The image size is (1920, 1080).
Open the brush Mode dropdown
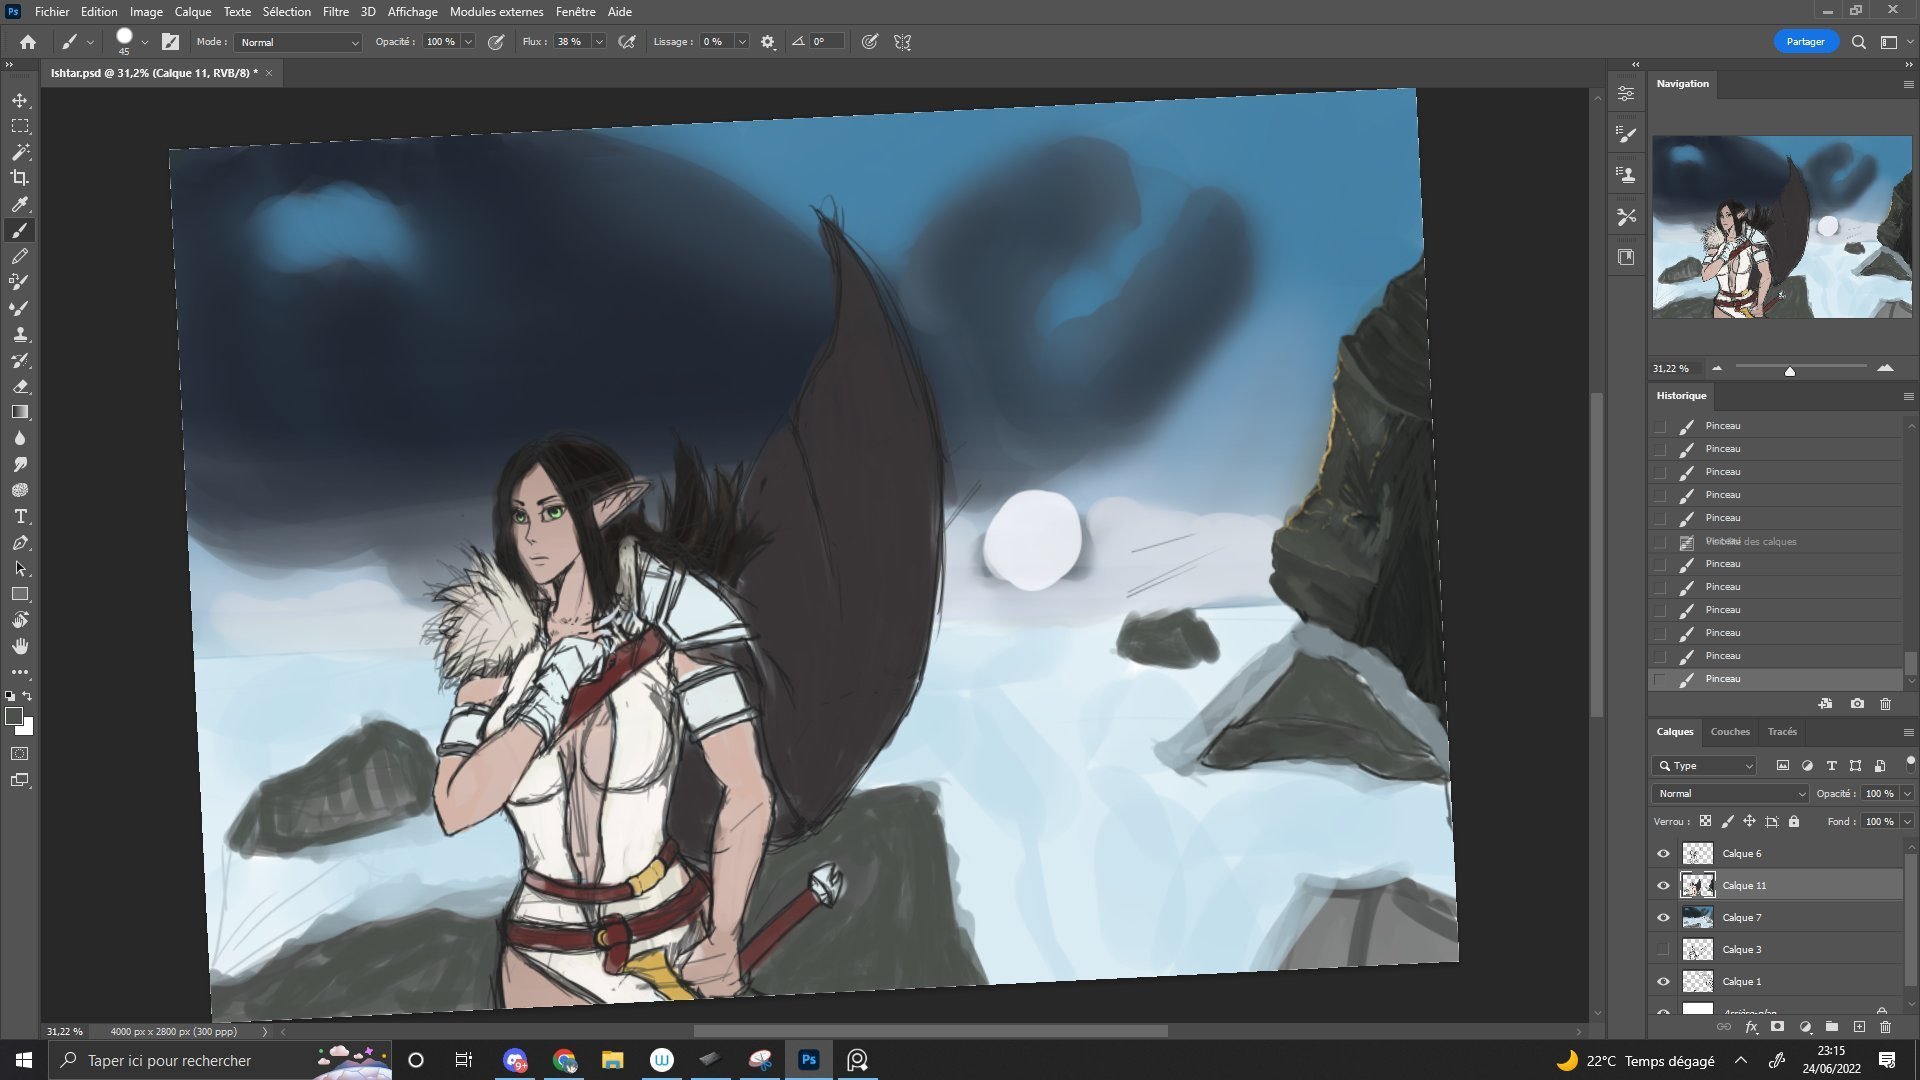[298, 42]
